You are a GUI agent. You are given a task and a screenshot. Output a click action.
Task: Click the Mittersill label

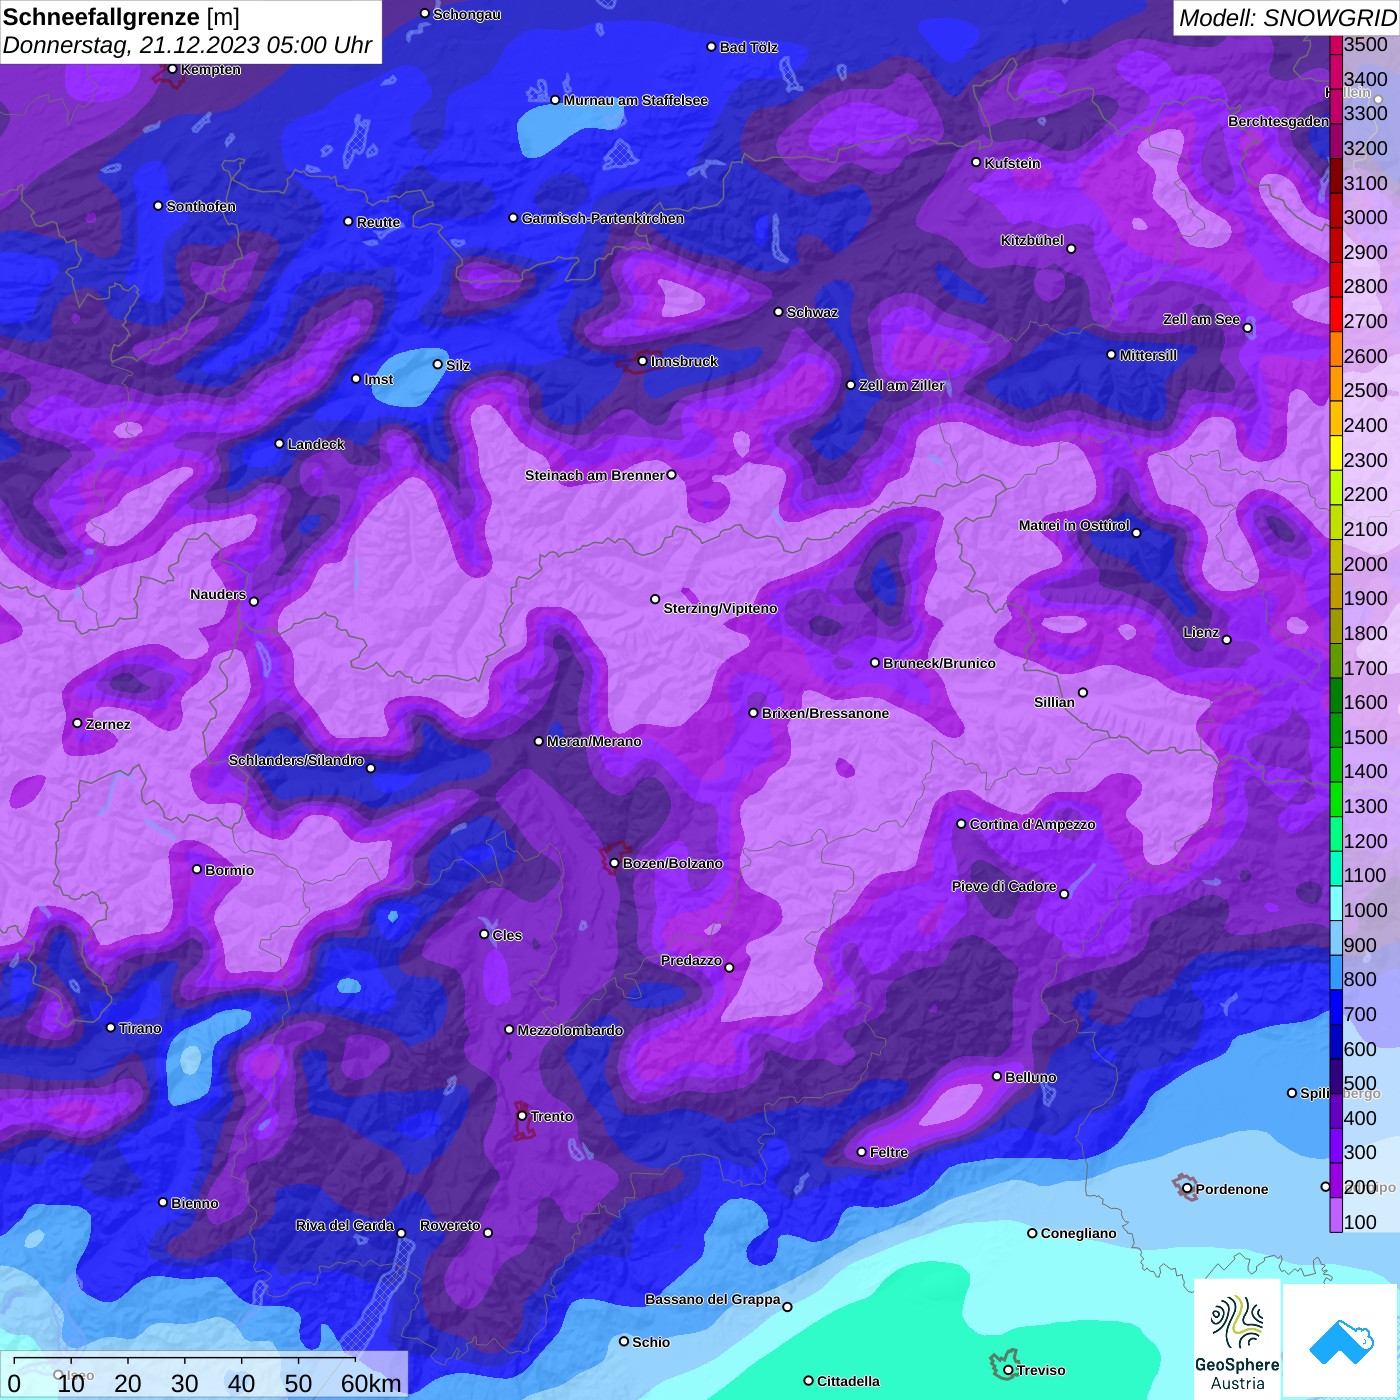tap(1149, 355)
